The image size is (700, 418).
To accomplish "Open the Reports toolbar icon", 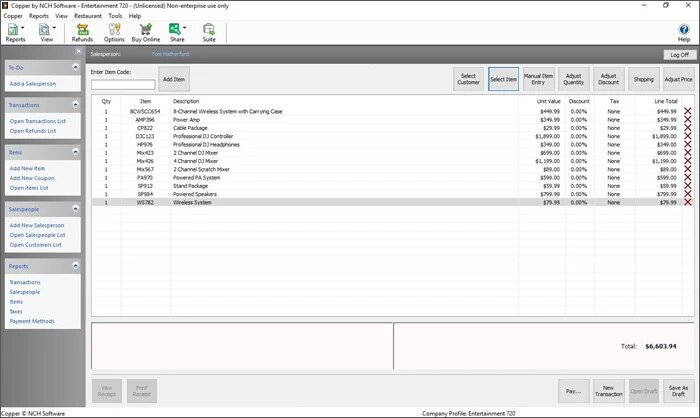I will tap(13, 29).
